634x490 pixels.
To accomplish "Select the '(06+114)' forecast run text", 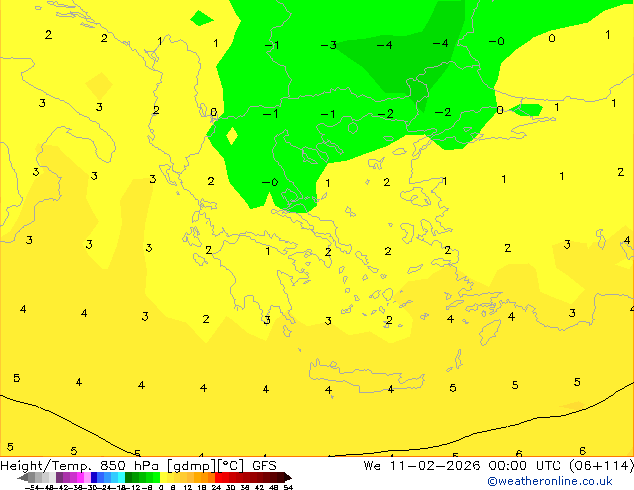I will coord(602,466).
